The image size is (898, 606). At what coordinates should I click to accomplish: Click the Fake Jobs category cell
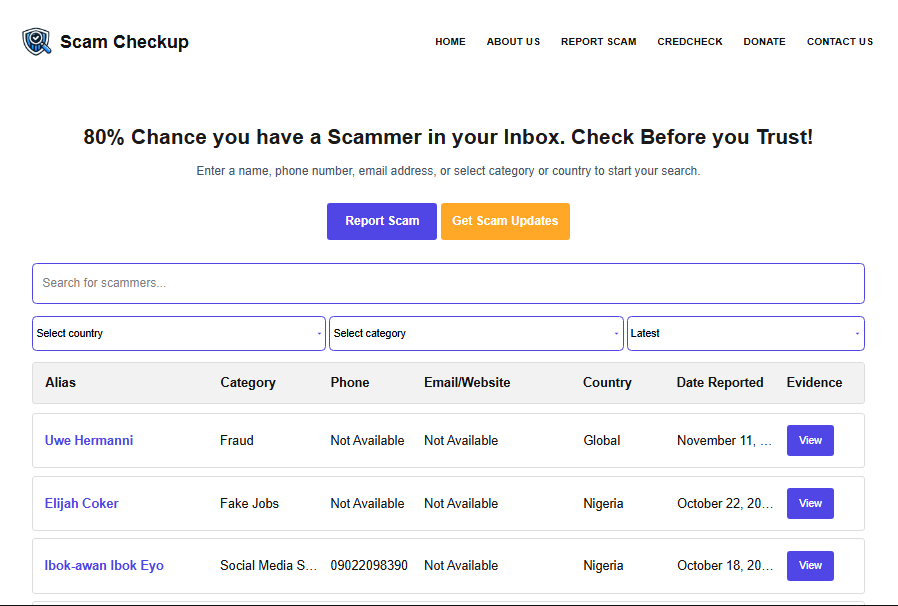249,503
